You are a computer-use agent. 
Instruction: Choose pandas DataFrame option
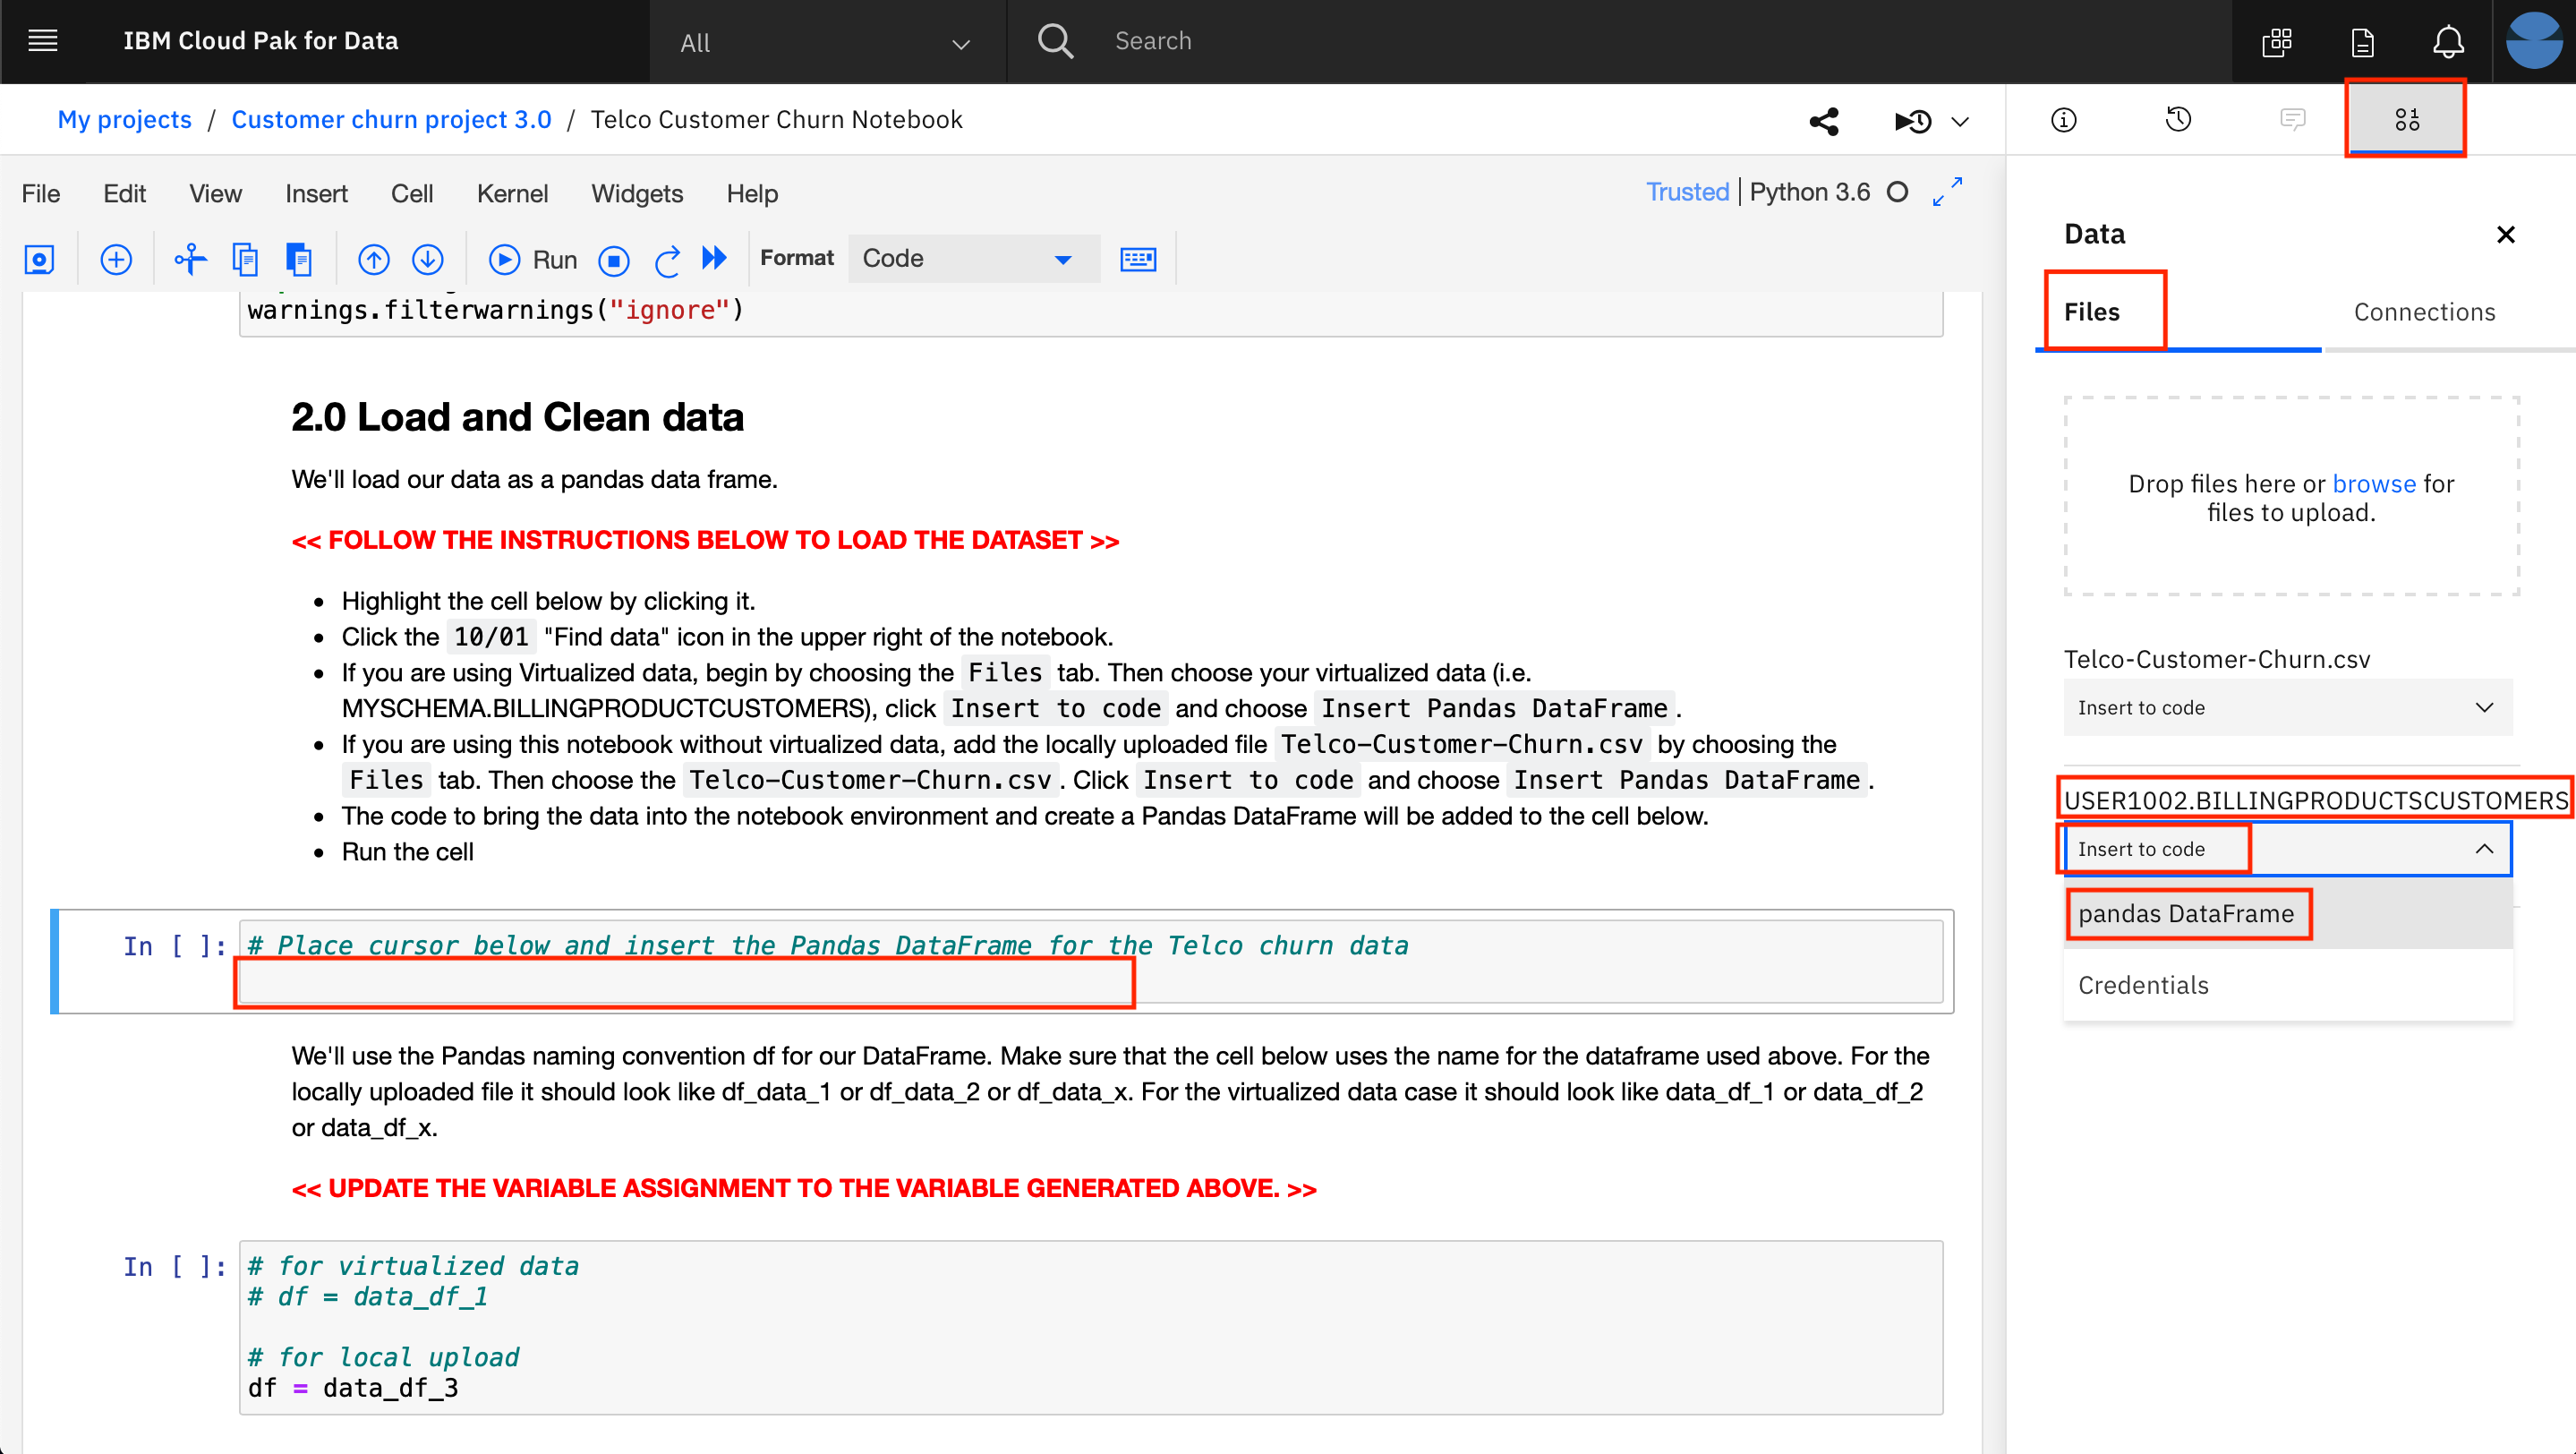click(x=2186, y=914)
